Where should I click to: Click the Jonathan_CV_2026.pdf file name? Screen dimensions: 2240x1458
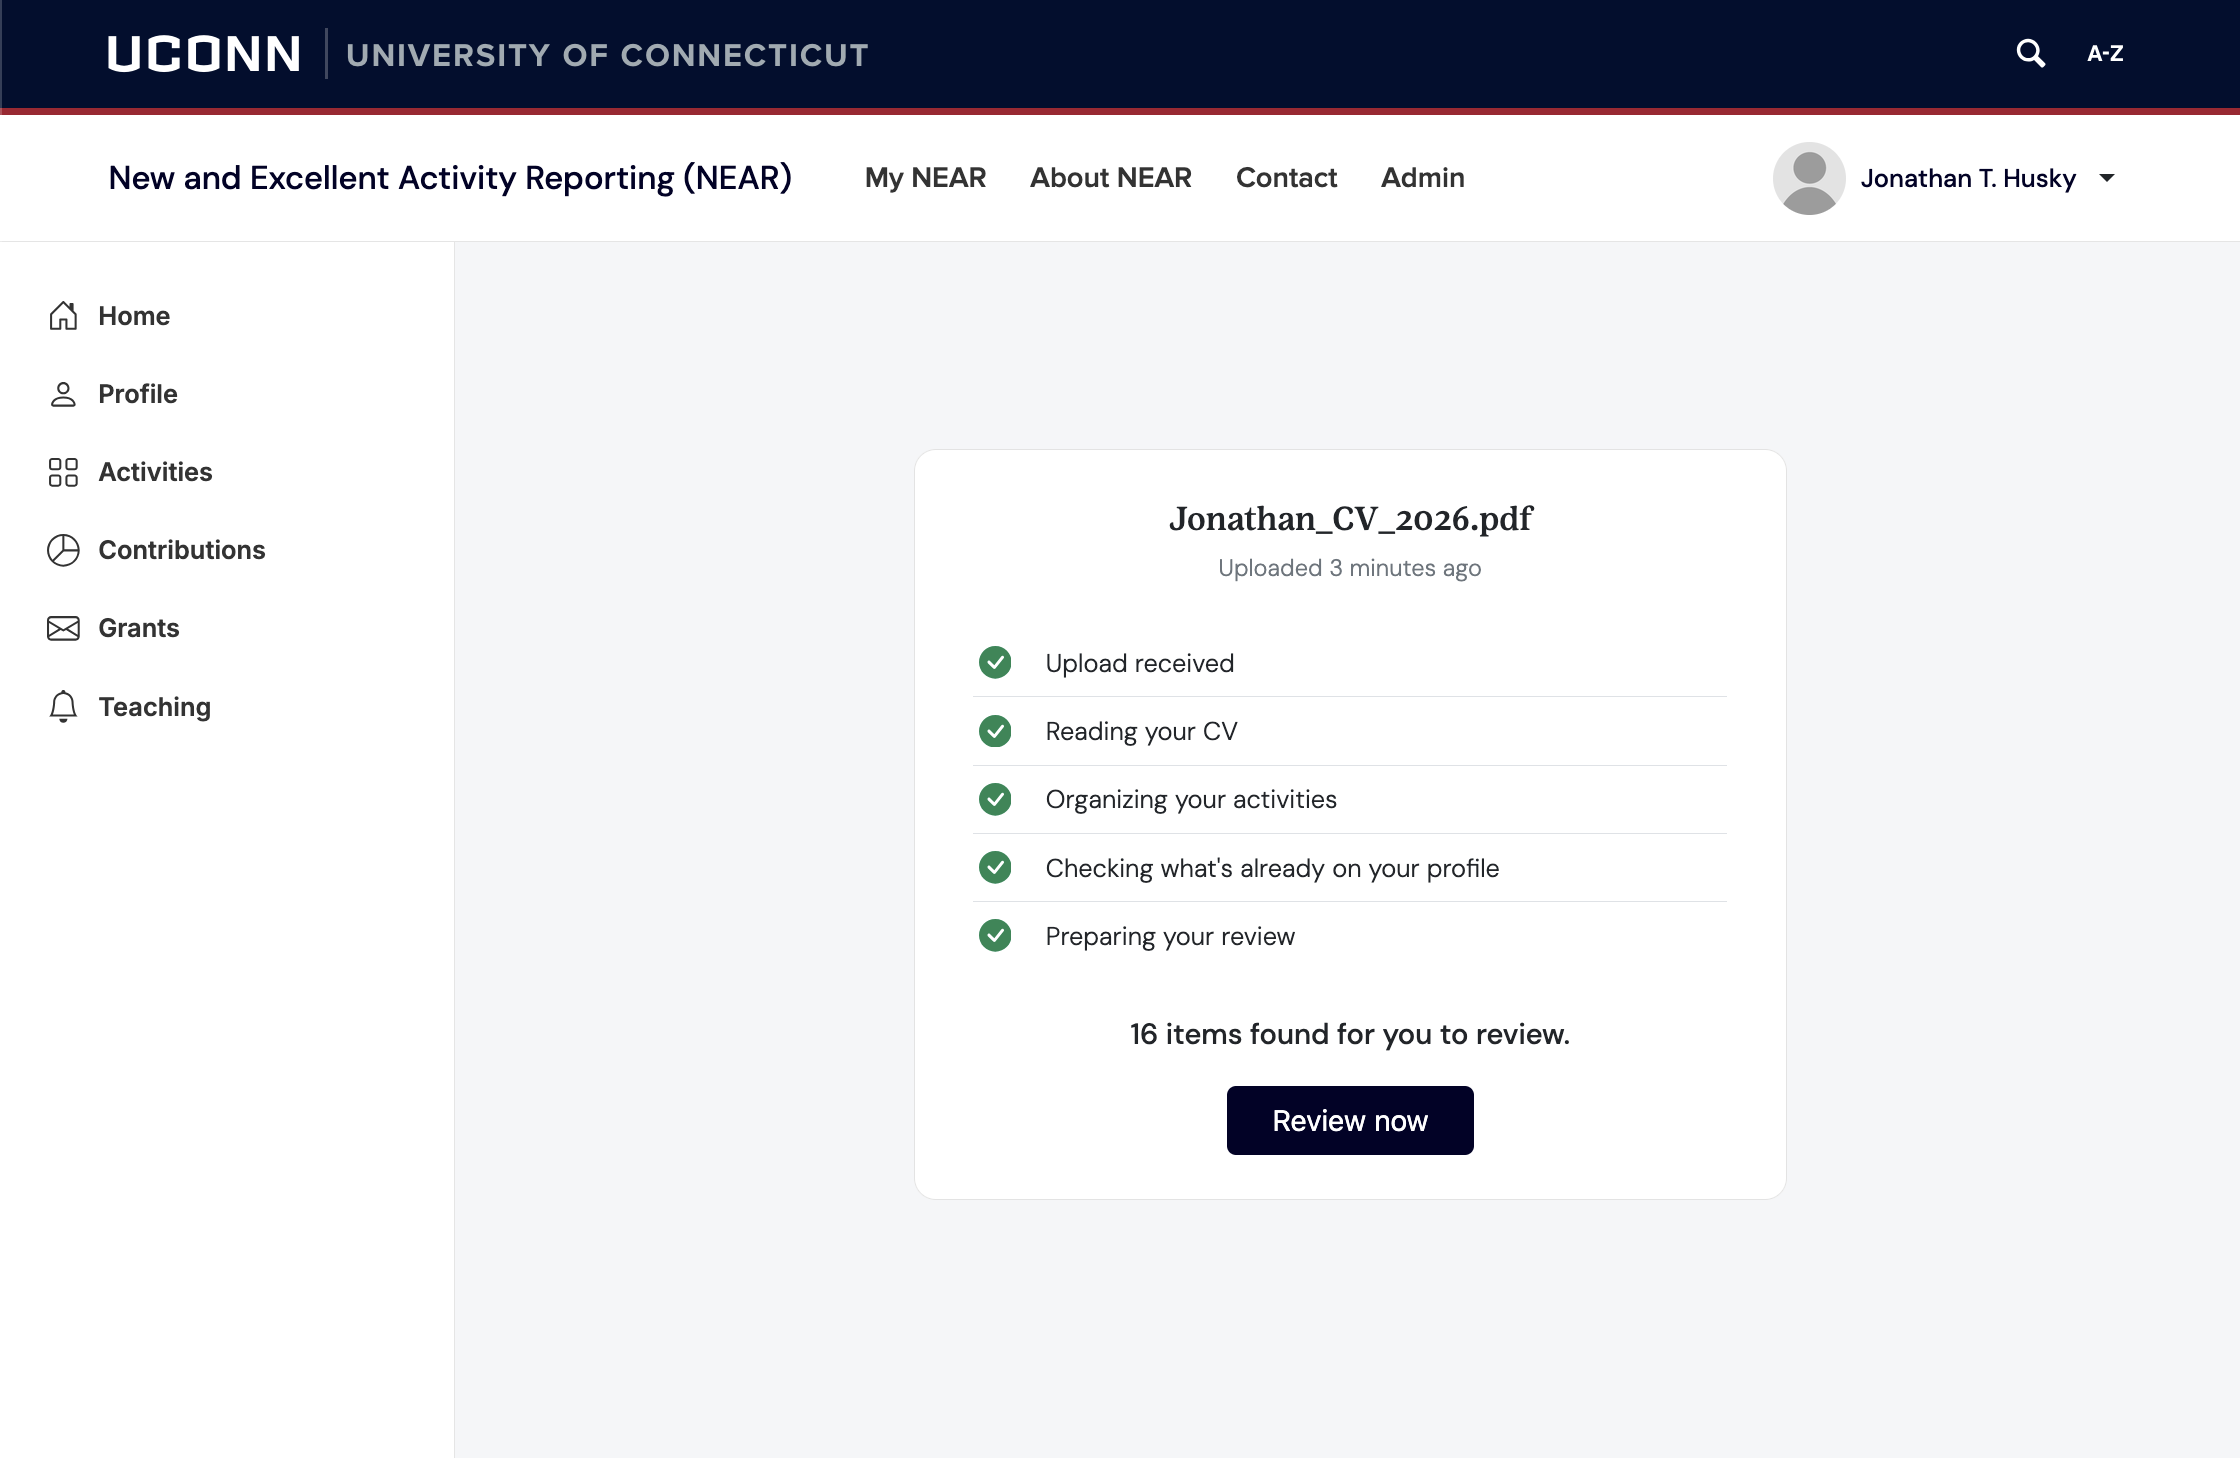click(1350, 519)
